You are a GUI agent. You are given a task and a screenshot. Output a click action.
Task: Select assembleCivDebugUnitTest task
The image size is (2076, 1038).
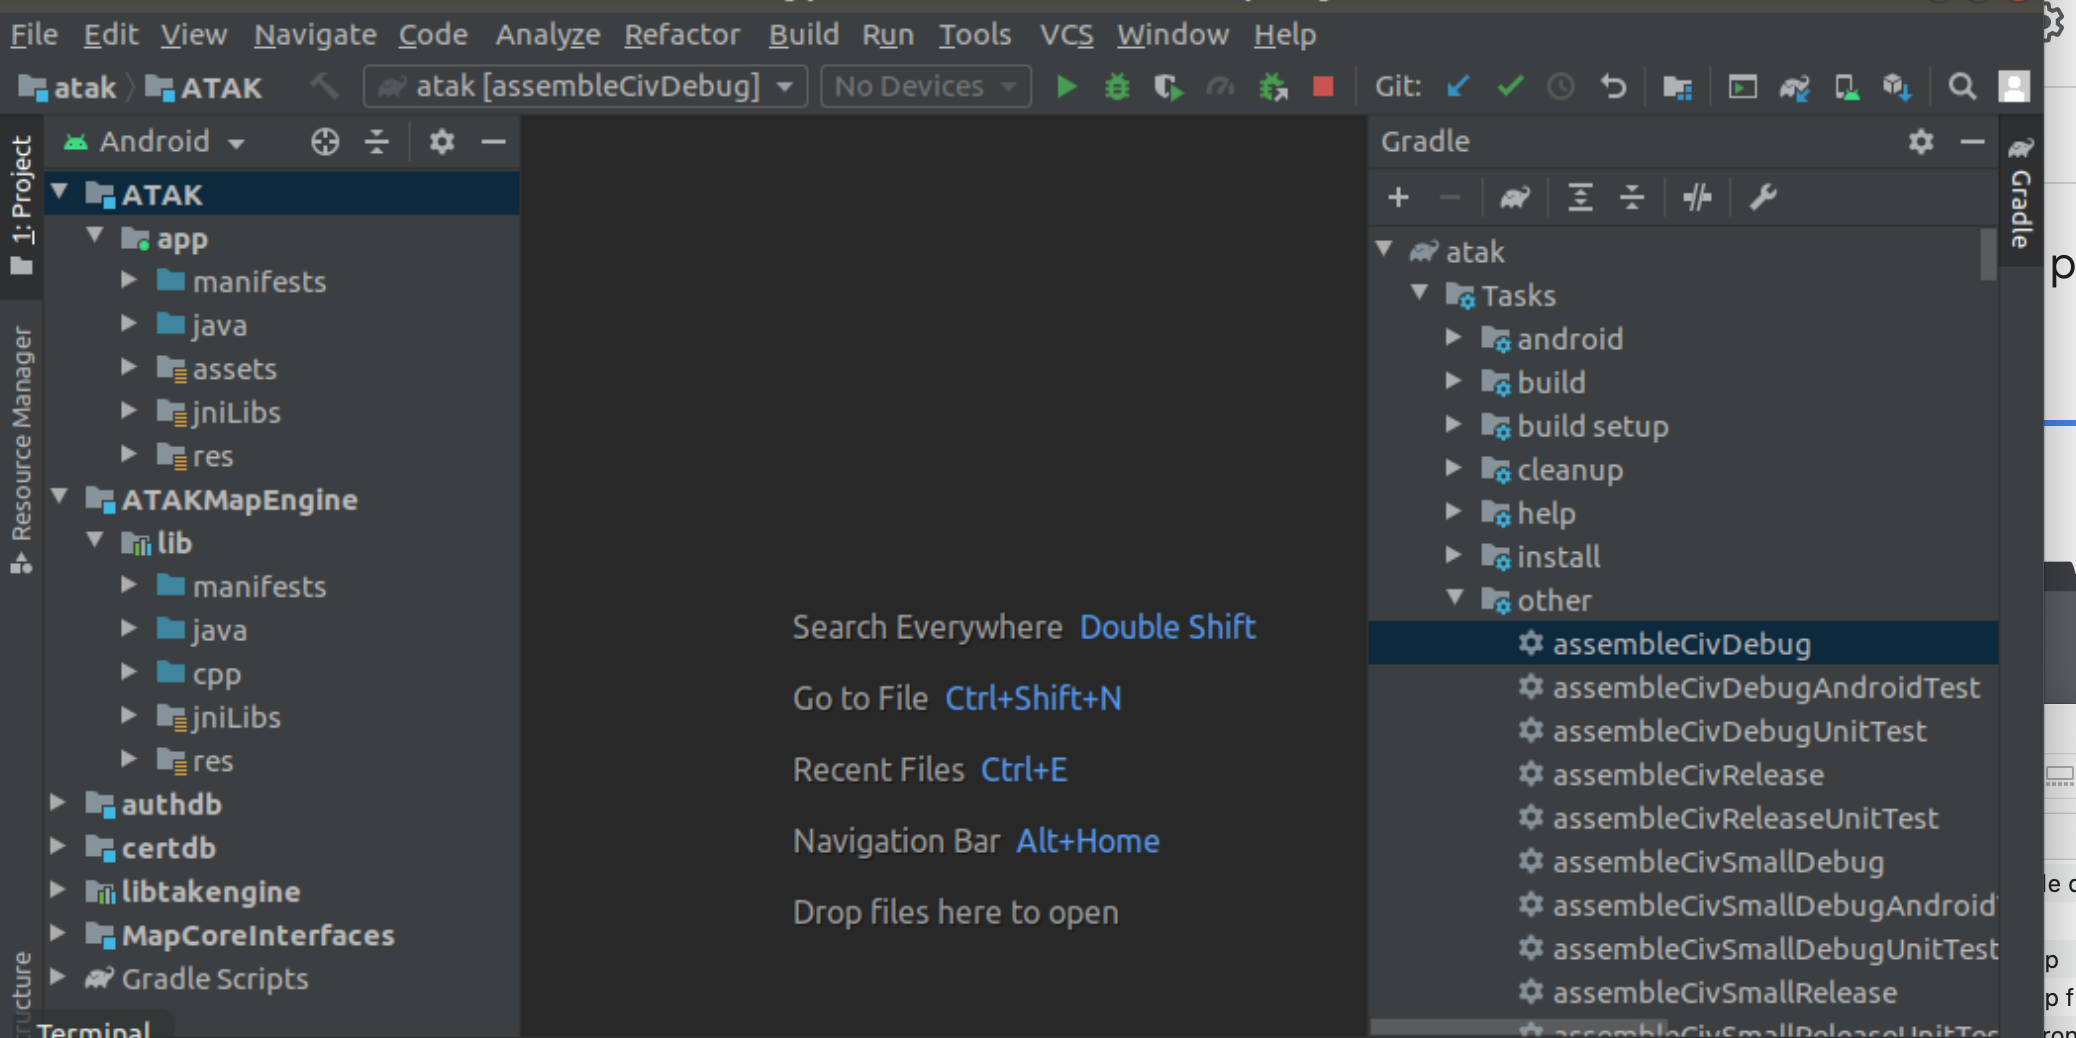point(1739,731)
